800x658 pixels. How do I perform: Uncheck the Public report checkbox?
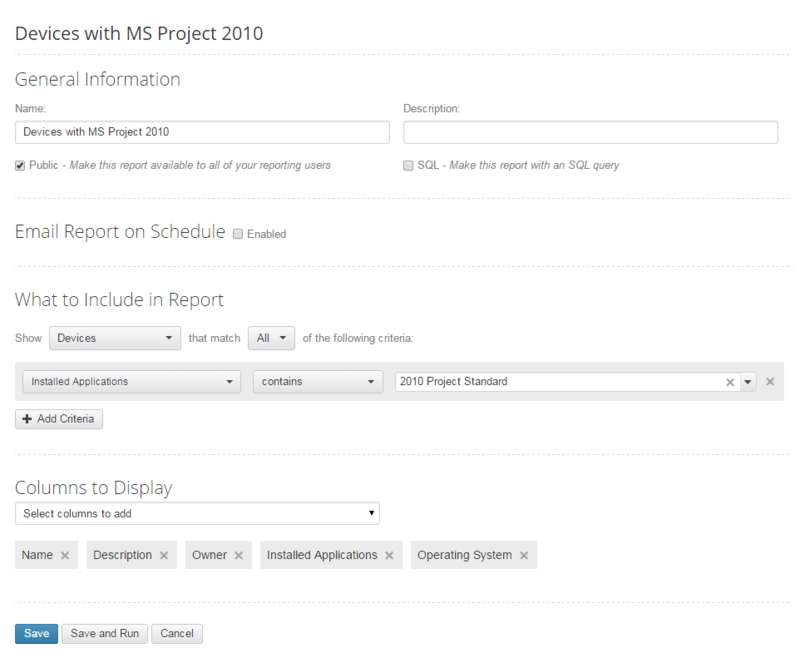[x=19, y=165]
